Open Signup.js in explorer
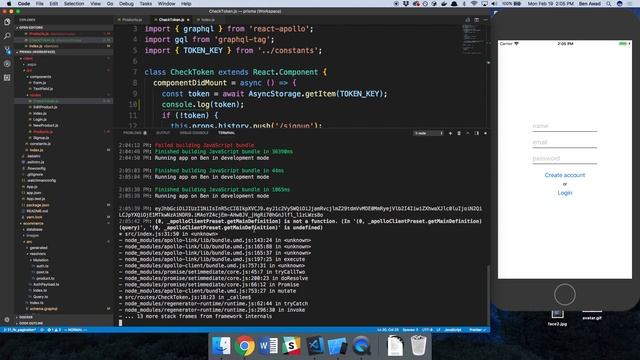Image resolution: width=640 pixels, height=360 pixels. [41, 138]
